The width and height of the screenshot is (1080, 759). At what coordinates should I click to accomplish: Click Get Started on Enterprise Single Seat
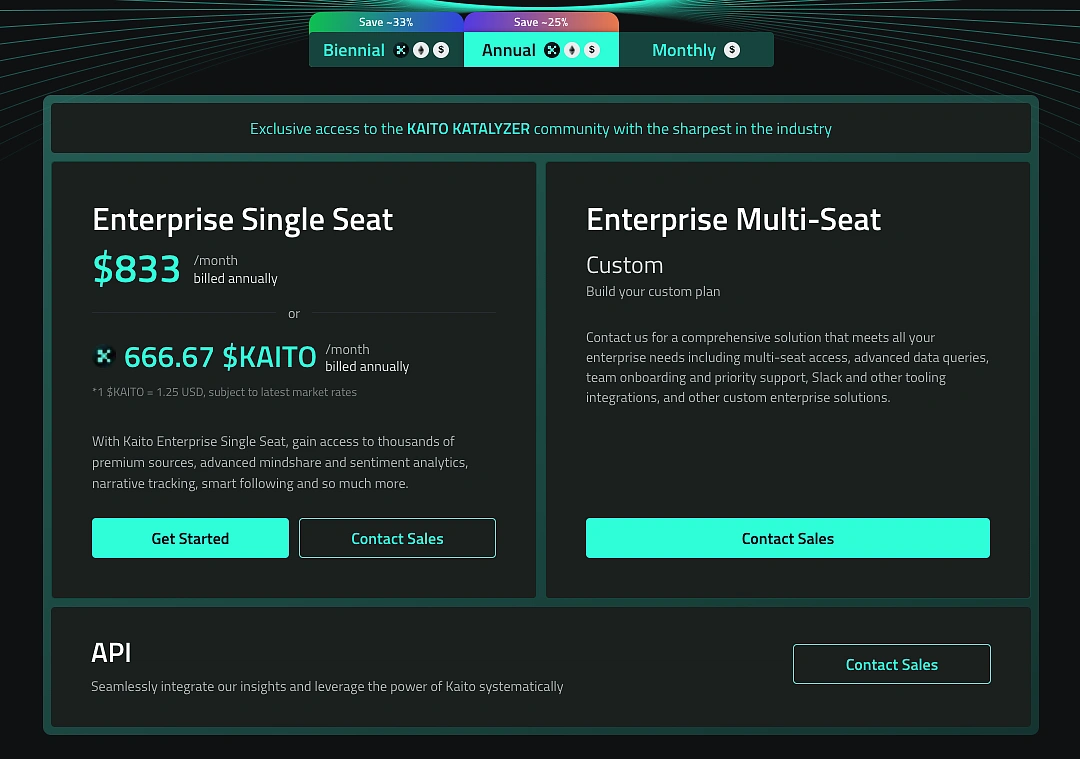point(190,538)
